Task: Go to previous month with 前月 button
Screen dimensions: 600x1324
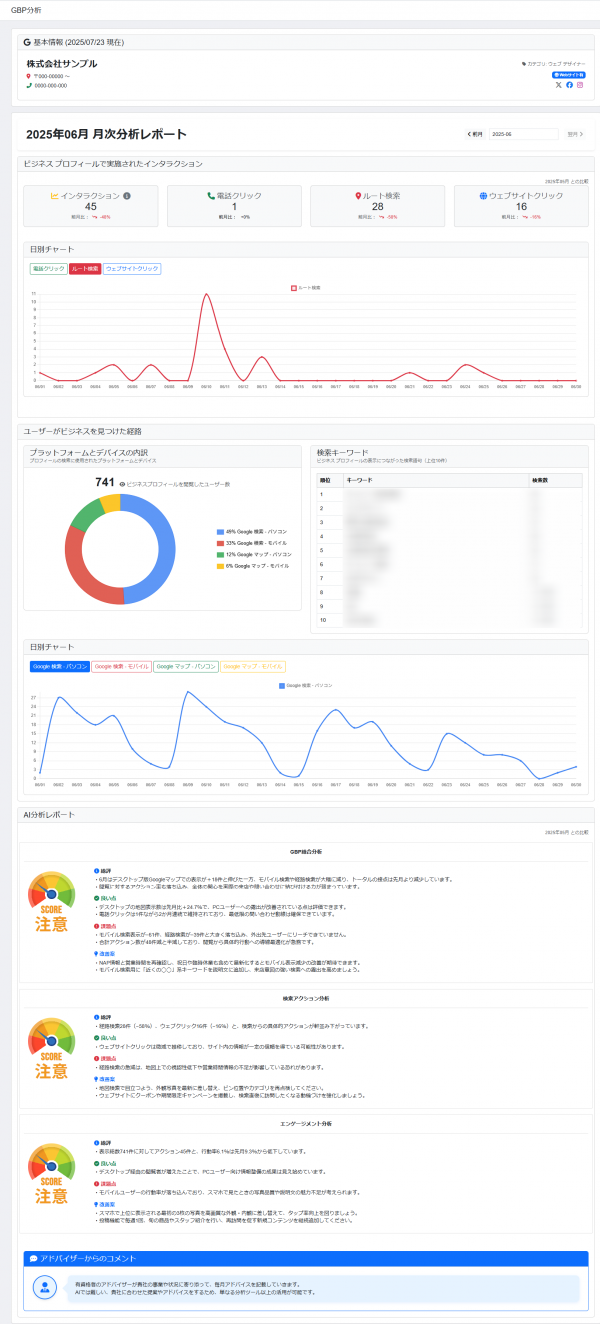Action: click(x=476, y=133)
